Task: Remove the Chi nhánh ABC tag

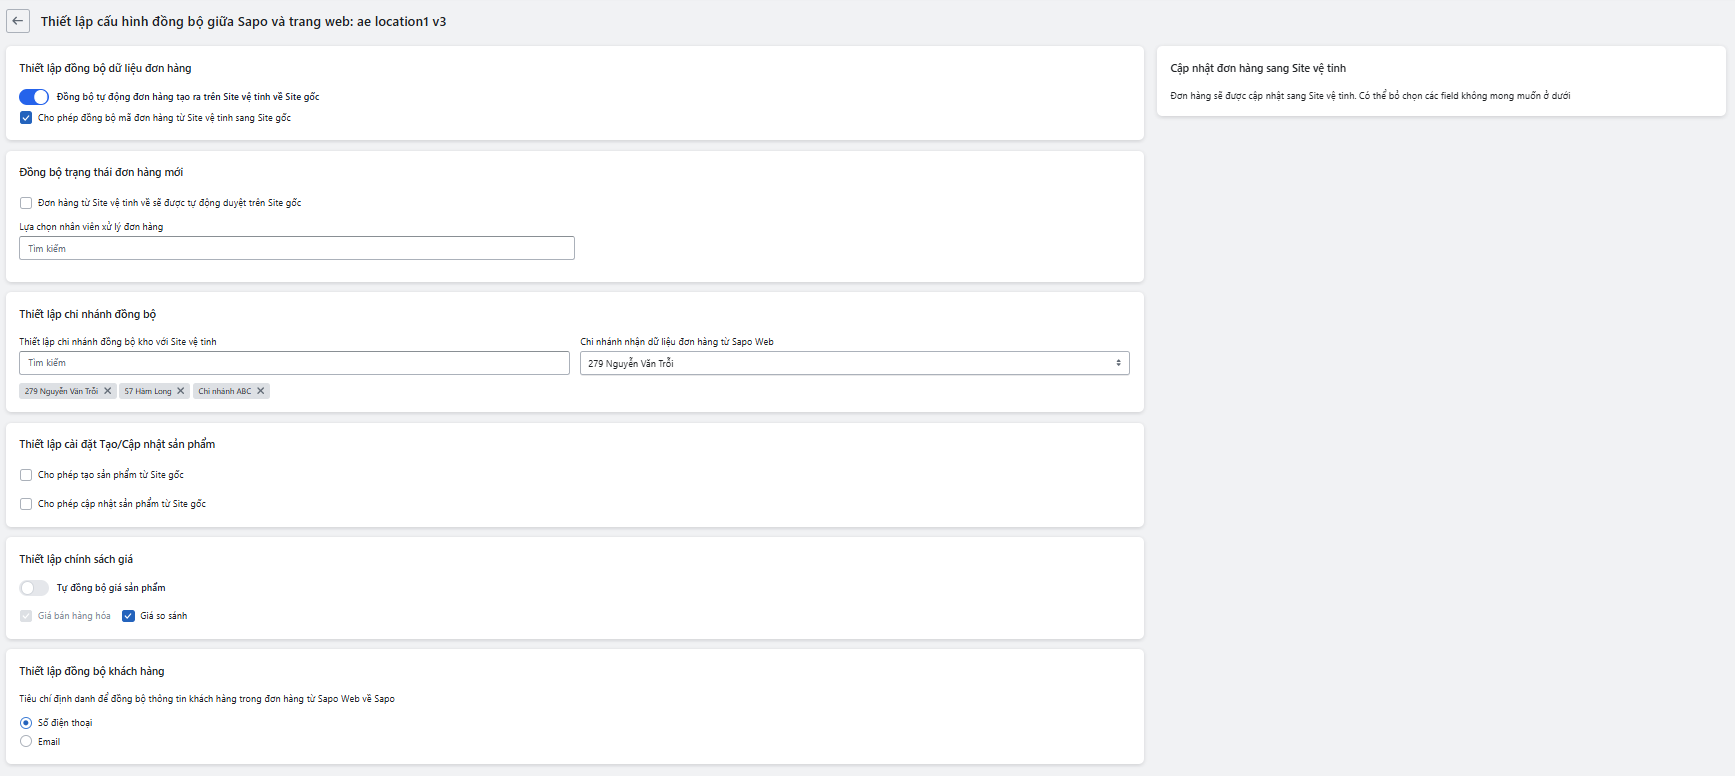Action: [261, 391]
